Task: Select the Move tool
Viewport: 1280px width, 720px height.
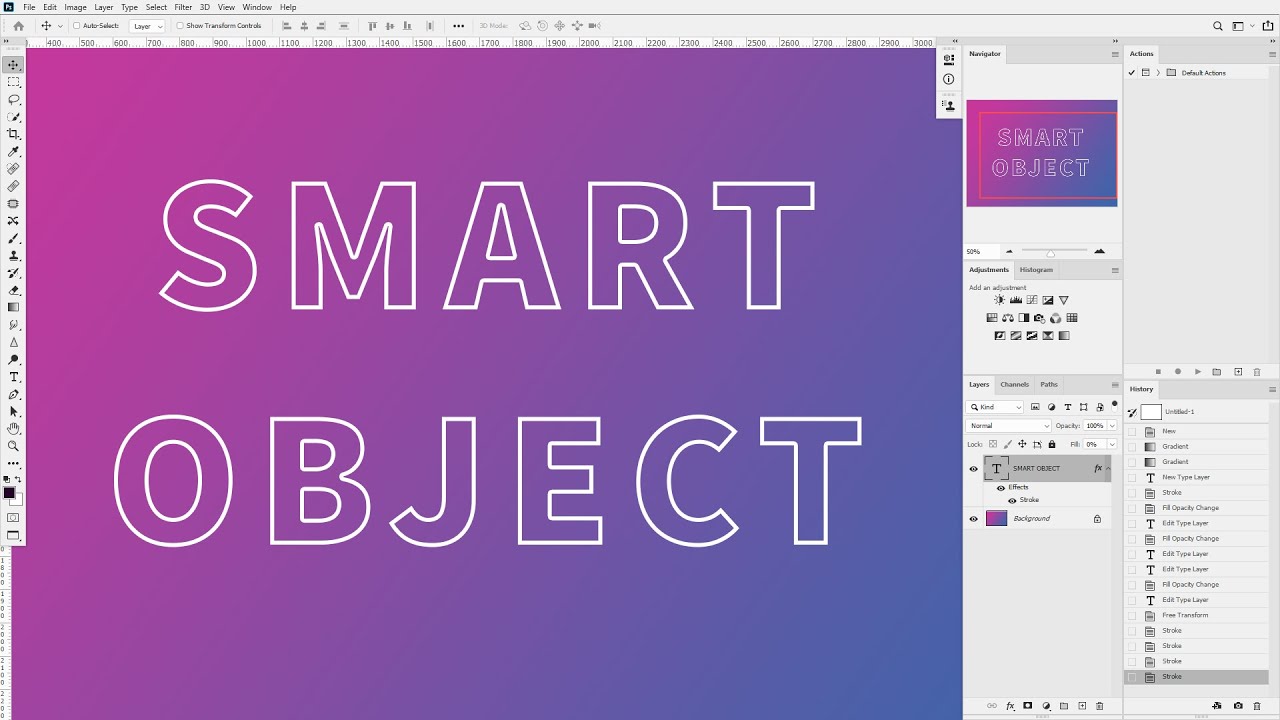Action: coord(13,65)
